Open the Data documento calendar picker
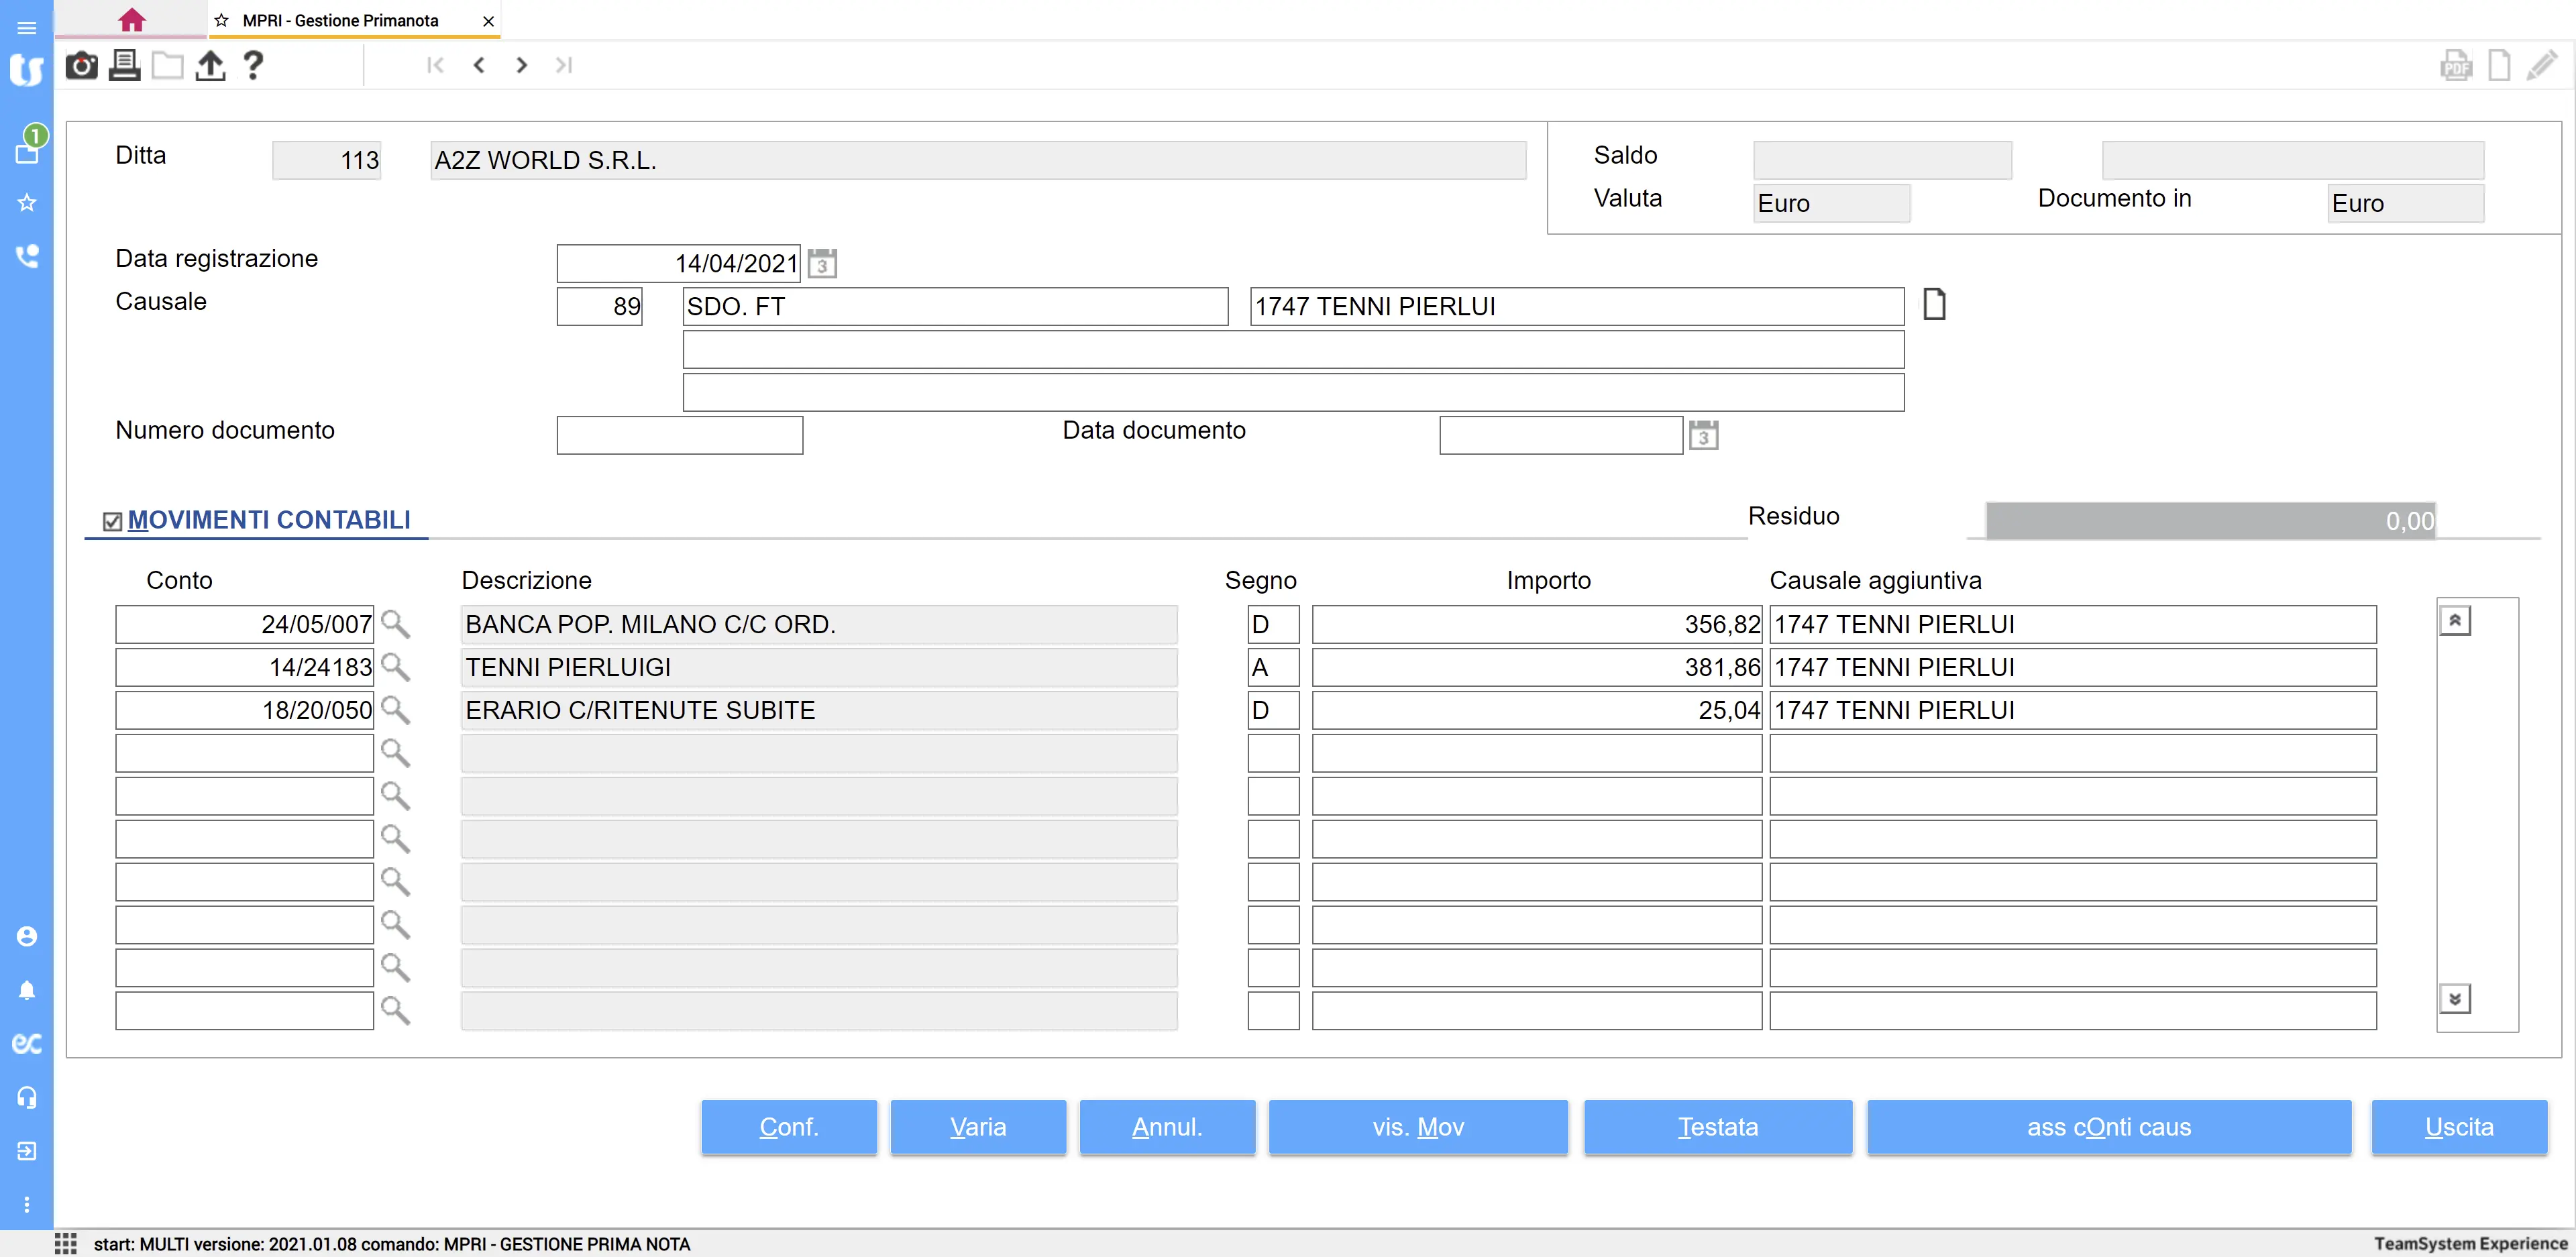The image size is (2576, 1257). click(1703, 436)
